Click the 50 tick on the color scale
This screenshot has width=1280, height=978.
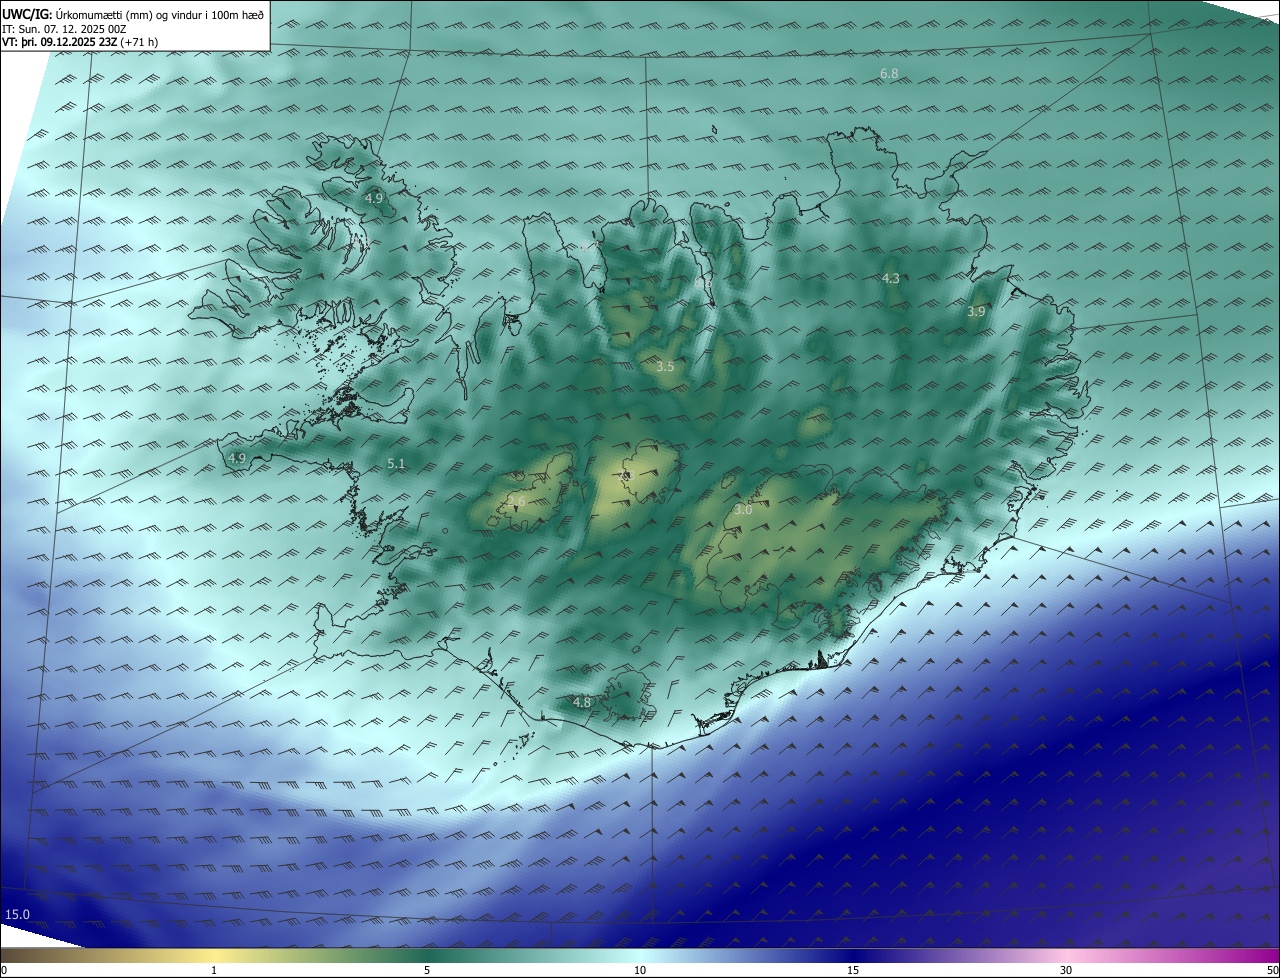click(1272, 970)
